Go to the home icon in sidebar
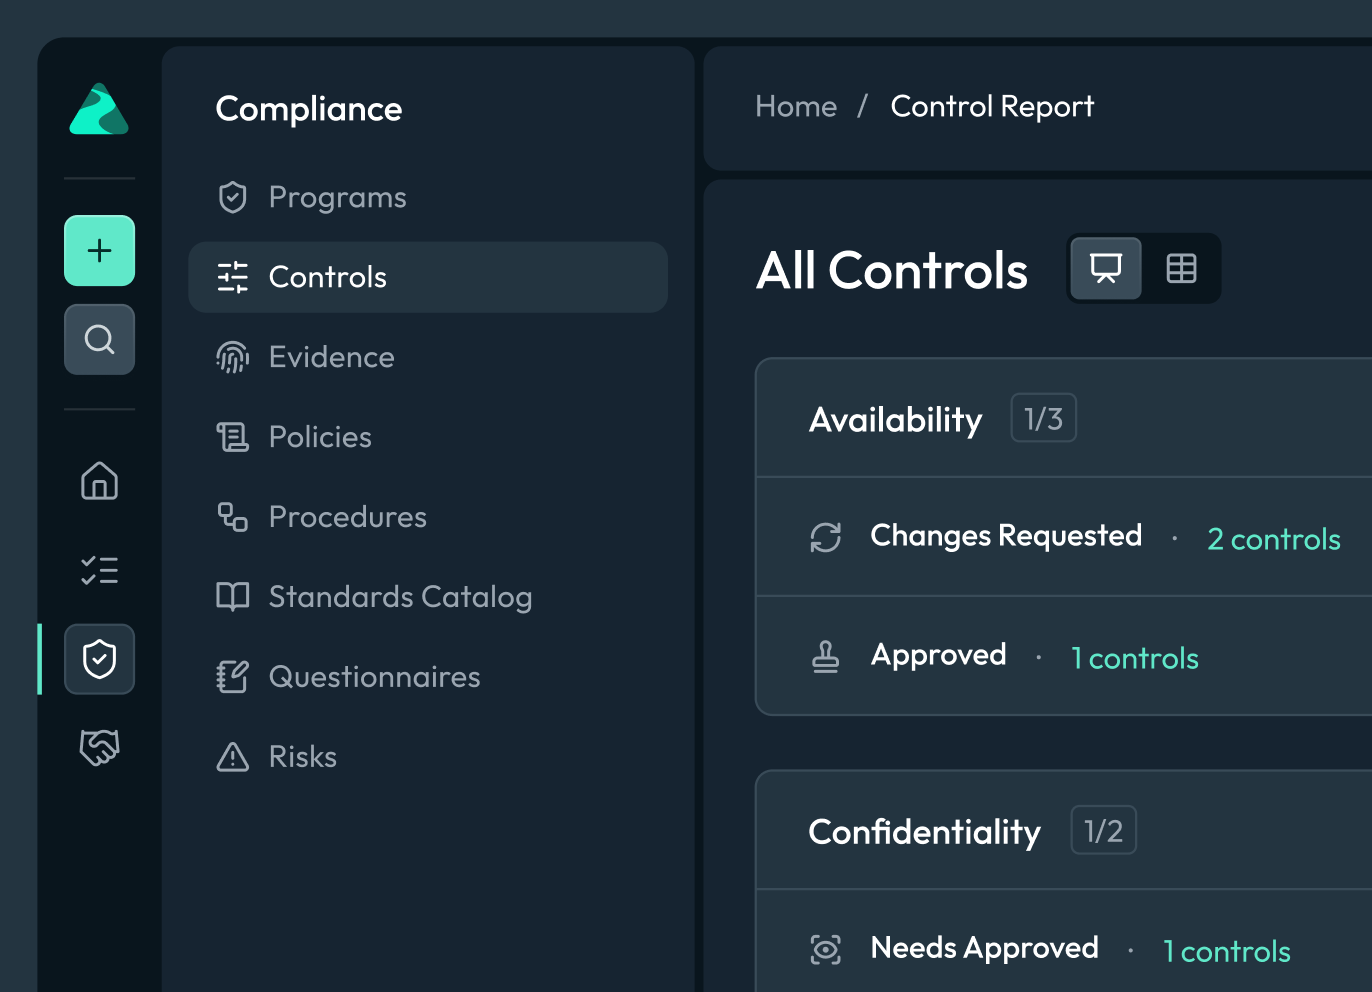The image size is (1372, 992). pyautogui.click(x=99, y=480)
